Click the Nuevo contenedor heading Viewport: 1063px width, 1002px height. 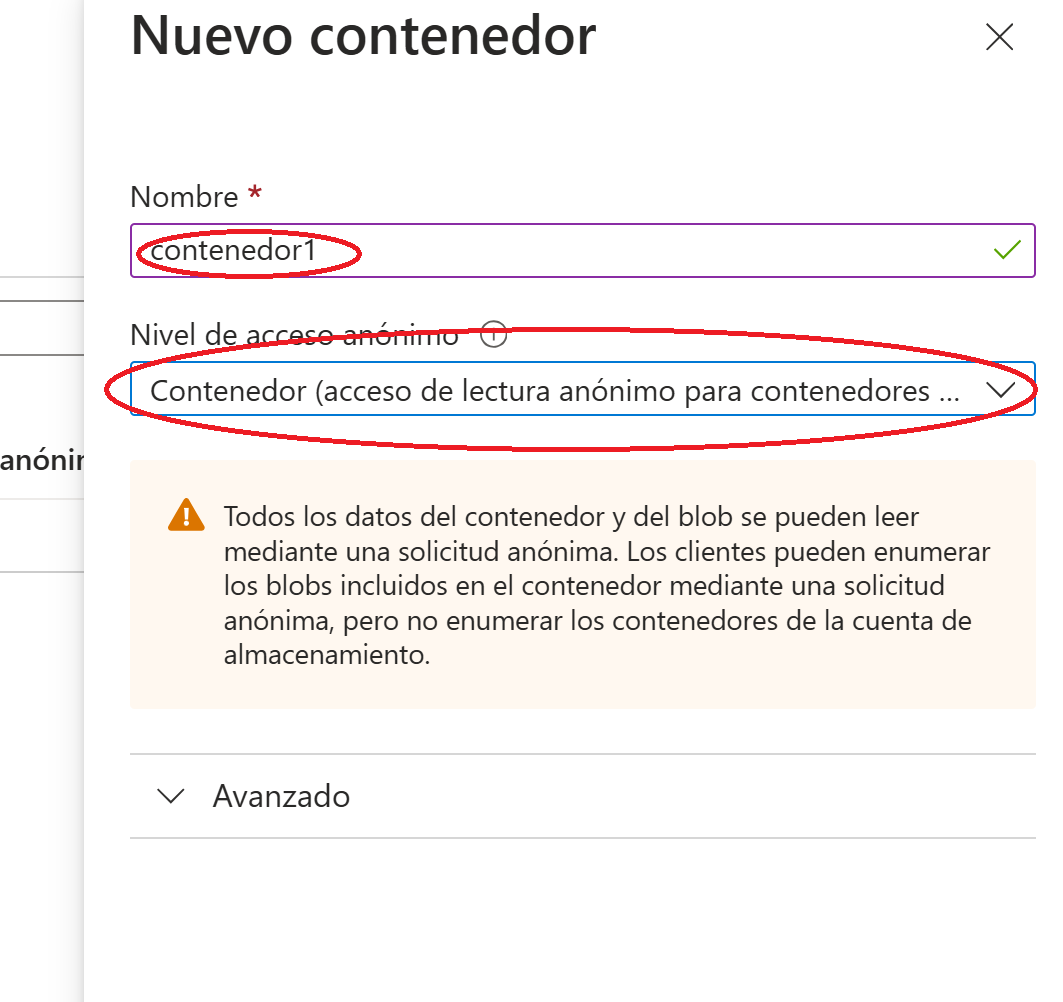coord(363,36)
